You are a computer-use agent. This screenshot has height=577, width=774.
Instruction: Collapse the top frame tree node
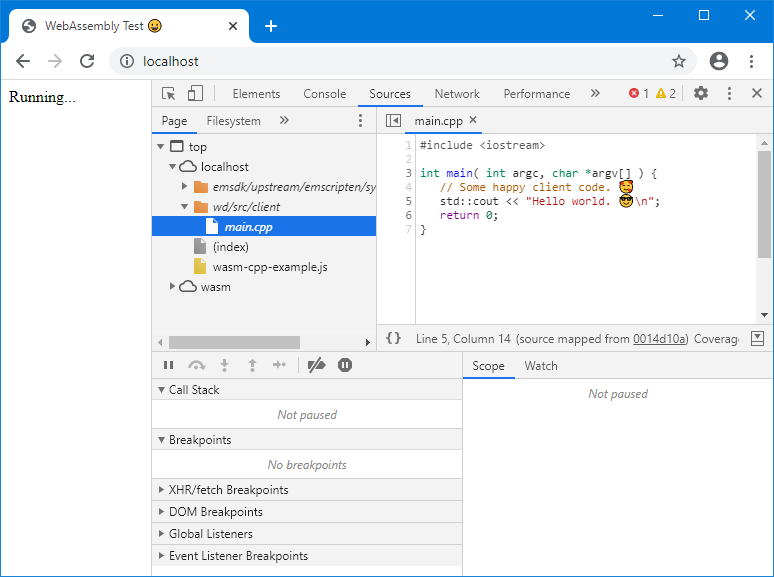click(x=160, y=147)
